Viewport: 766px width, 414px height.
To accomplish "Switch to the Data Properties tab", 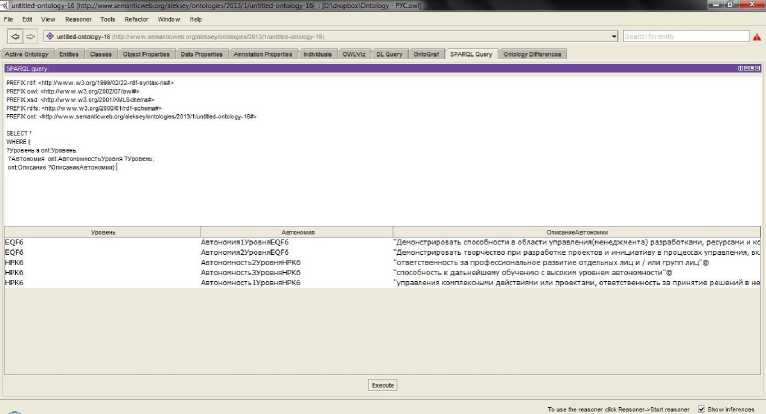I will tap(201, 54).
